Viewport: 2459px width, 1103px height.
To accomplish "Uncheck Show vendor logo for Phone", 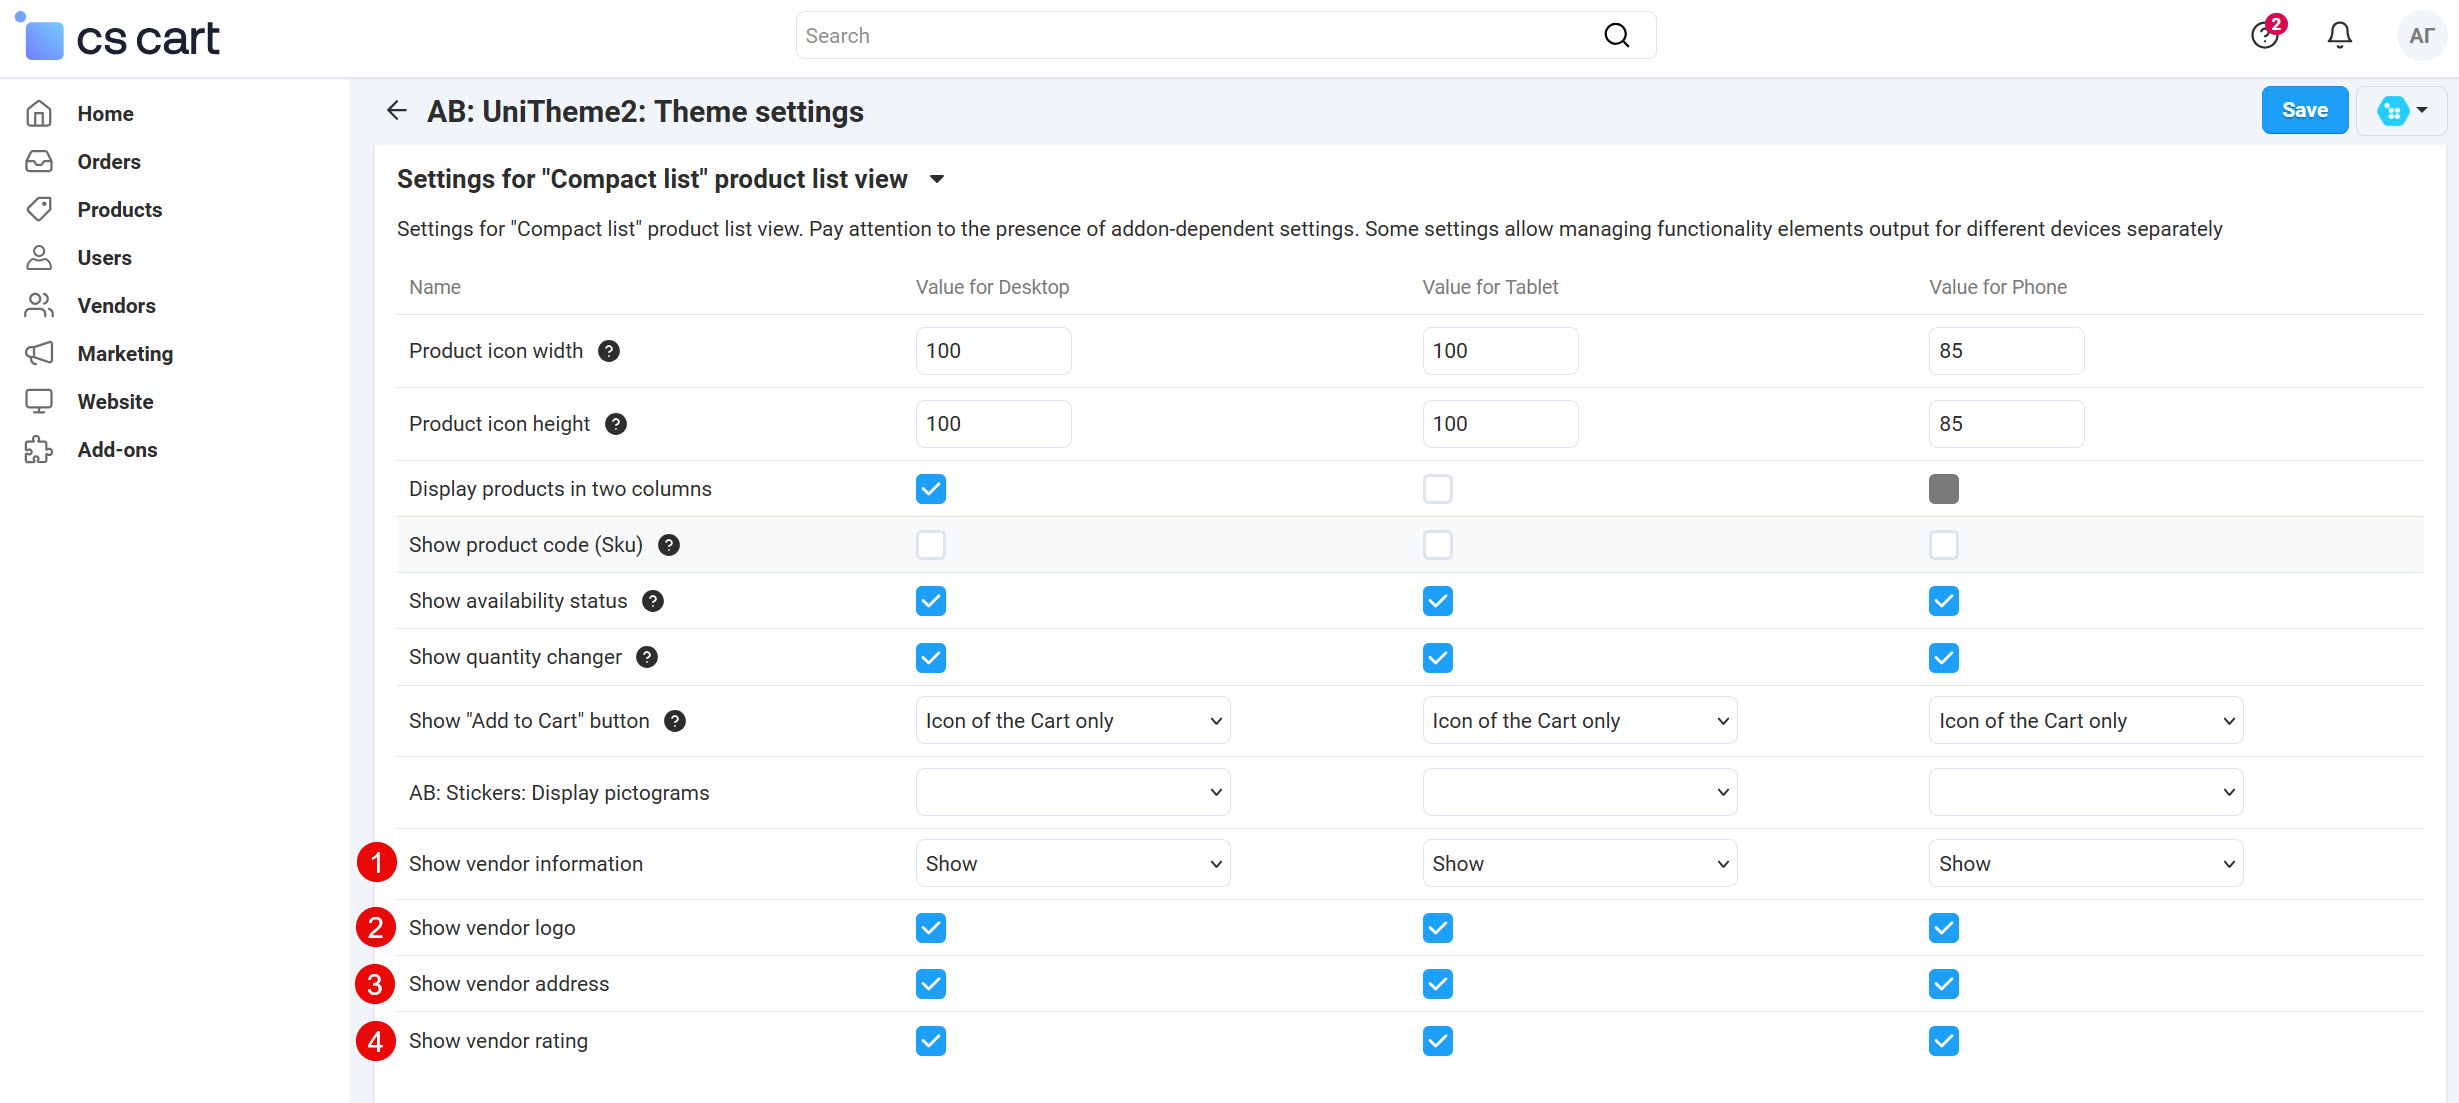I will pyautogui.click(x=1943, y=927).
